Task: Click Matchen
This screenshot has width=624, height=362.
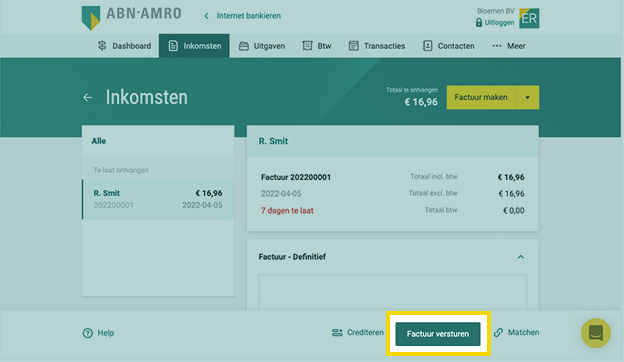Action: 516,333
